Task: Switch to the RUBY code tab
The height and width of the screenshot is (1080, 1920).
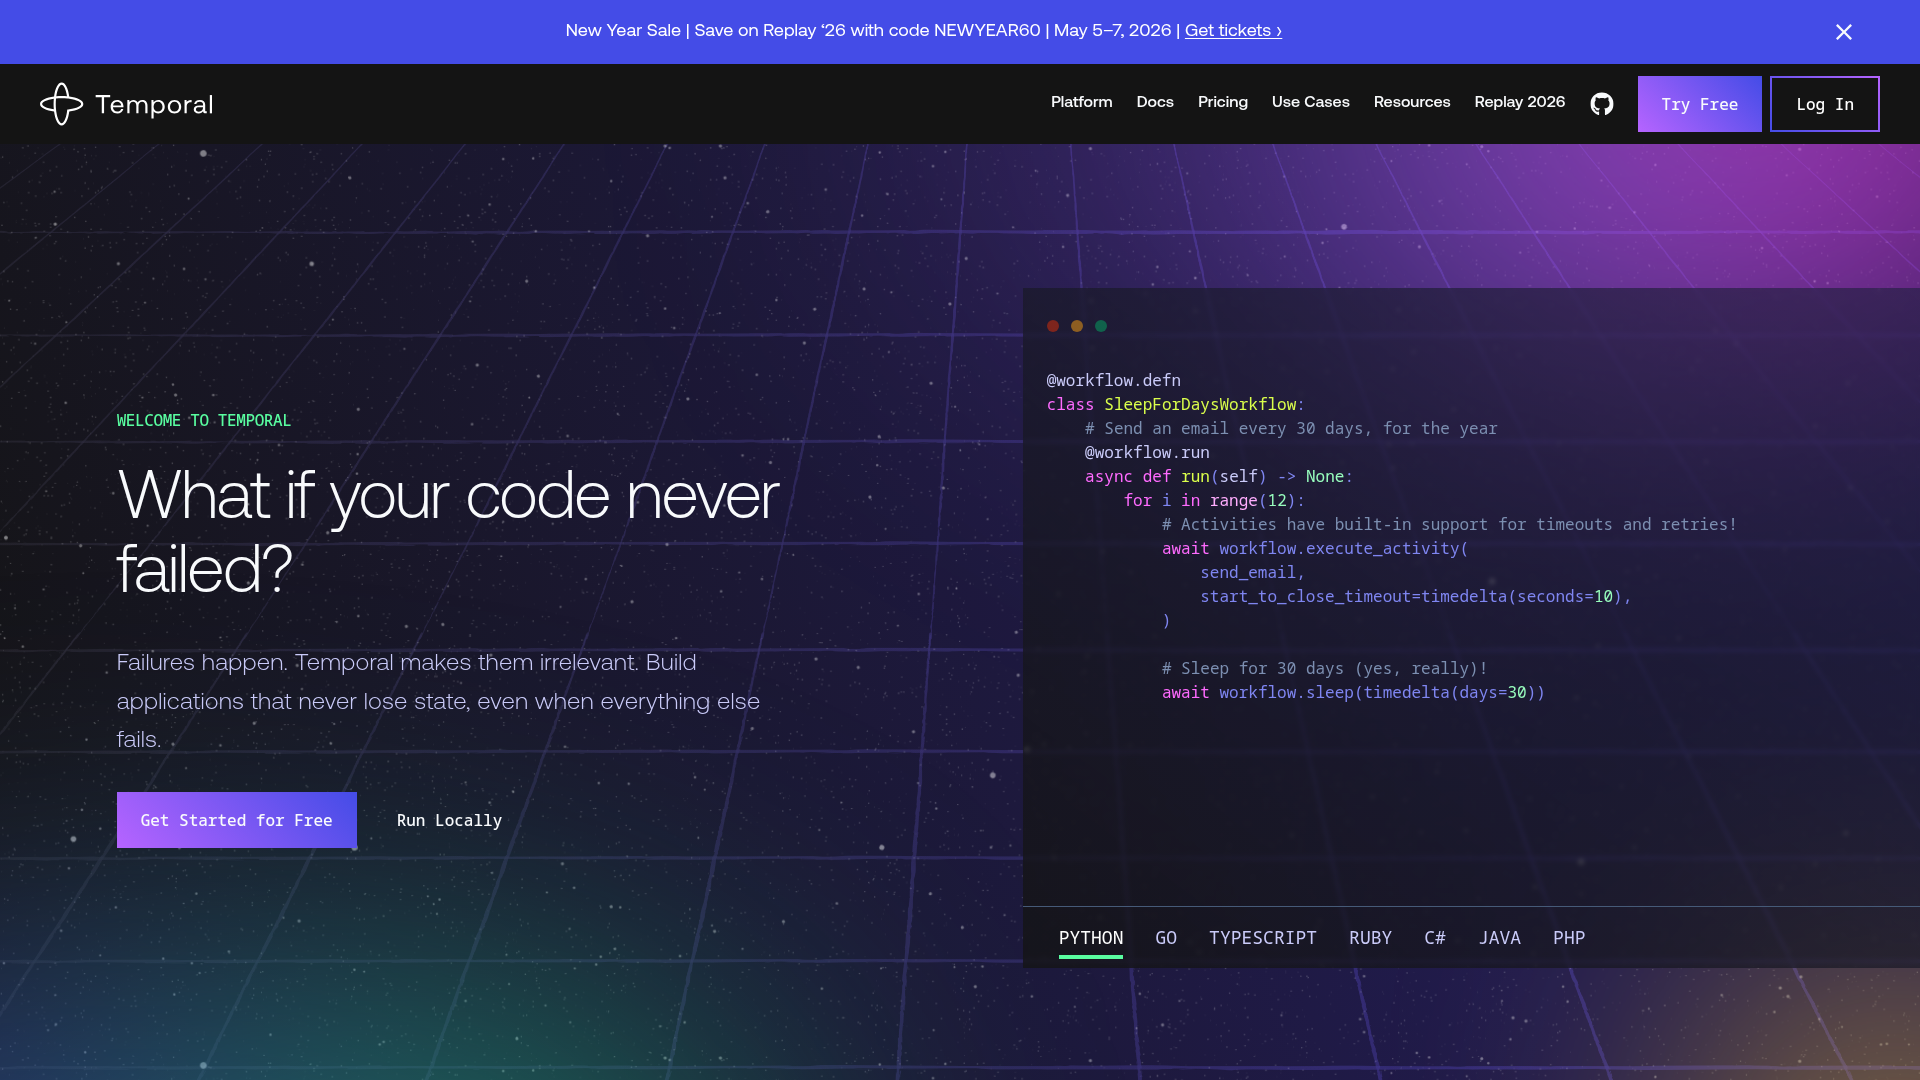Action: tap(1370, 938)
